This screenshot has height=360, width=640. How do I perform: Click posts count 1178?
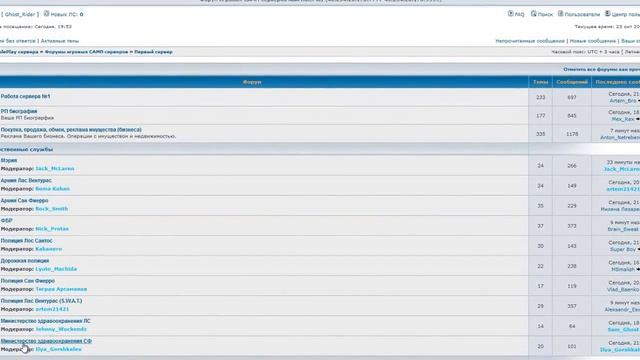click(572, 134)
